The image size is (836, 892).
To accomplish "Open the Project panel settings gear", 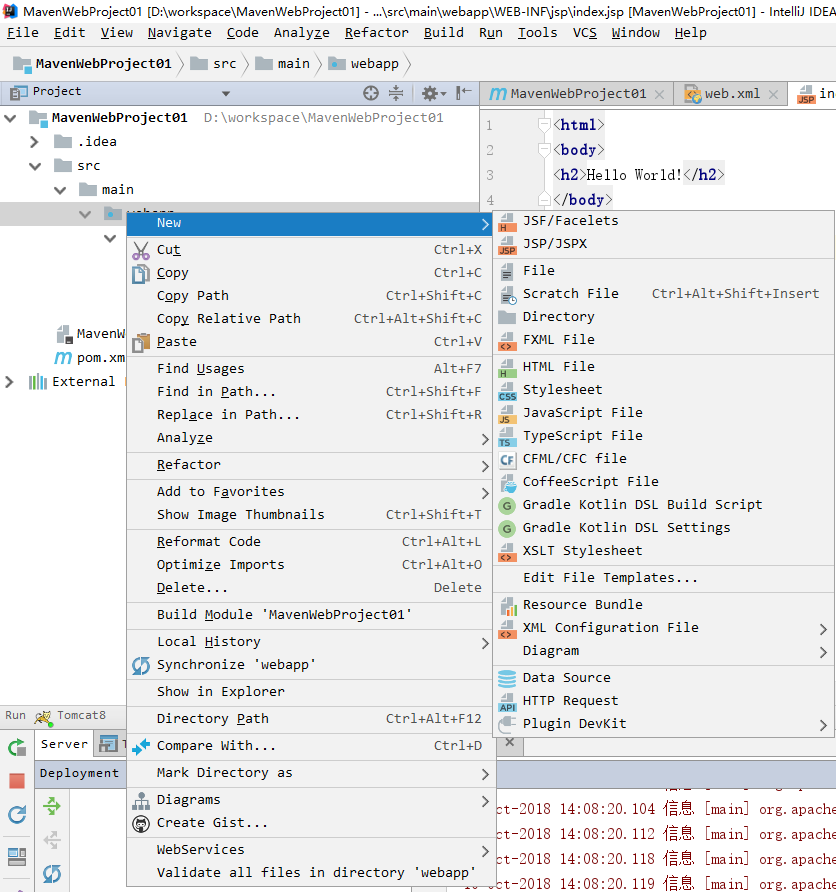I will [x=433, y=93].
